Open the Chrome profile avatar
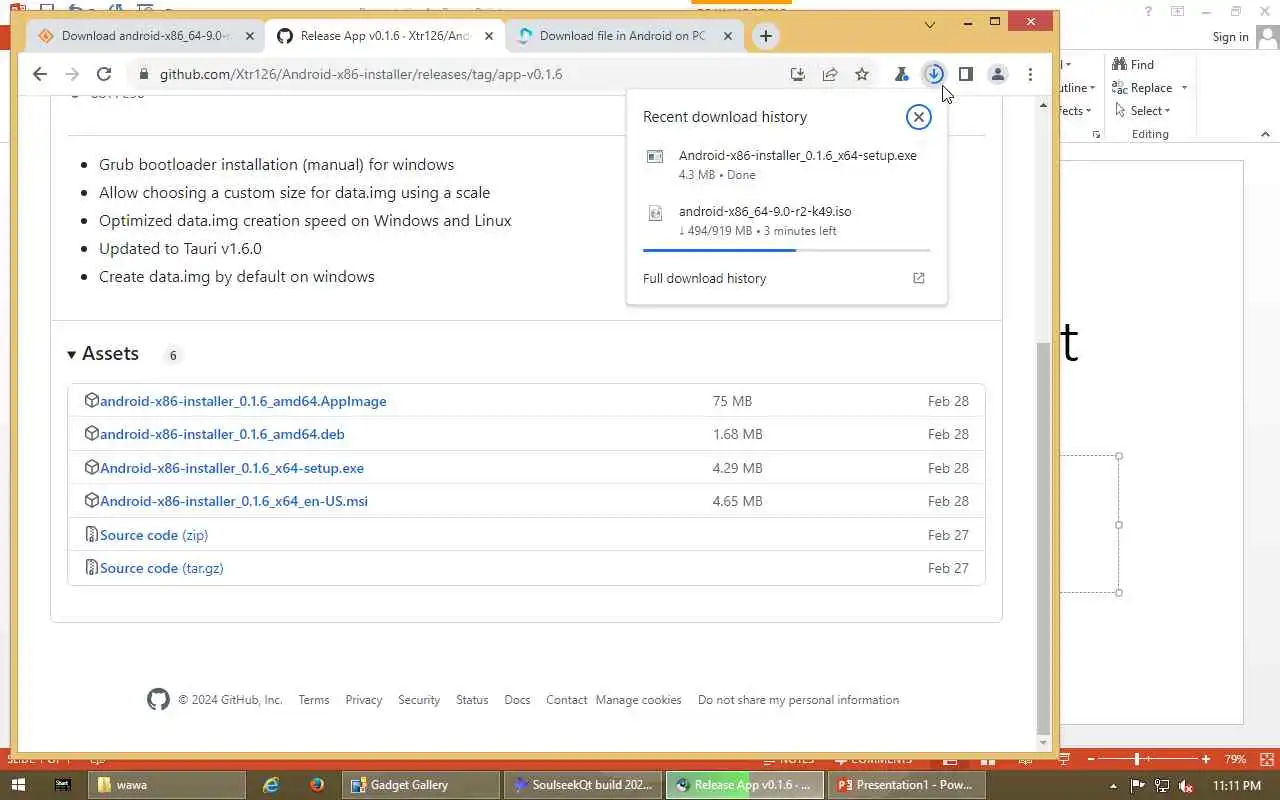 [x=998, y=74]
